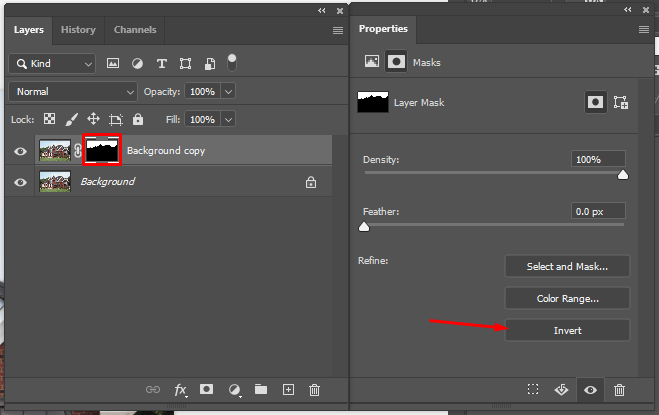Switch to the History tab
659x415 pixels.
coord(78,30)
